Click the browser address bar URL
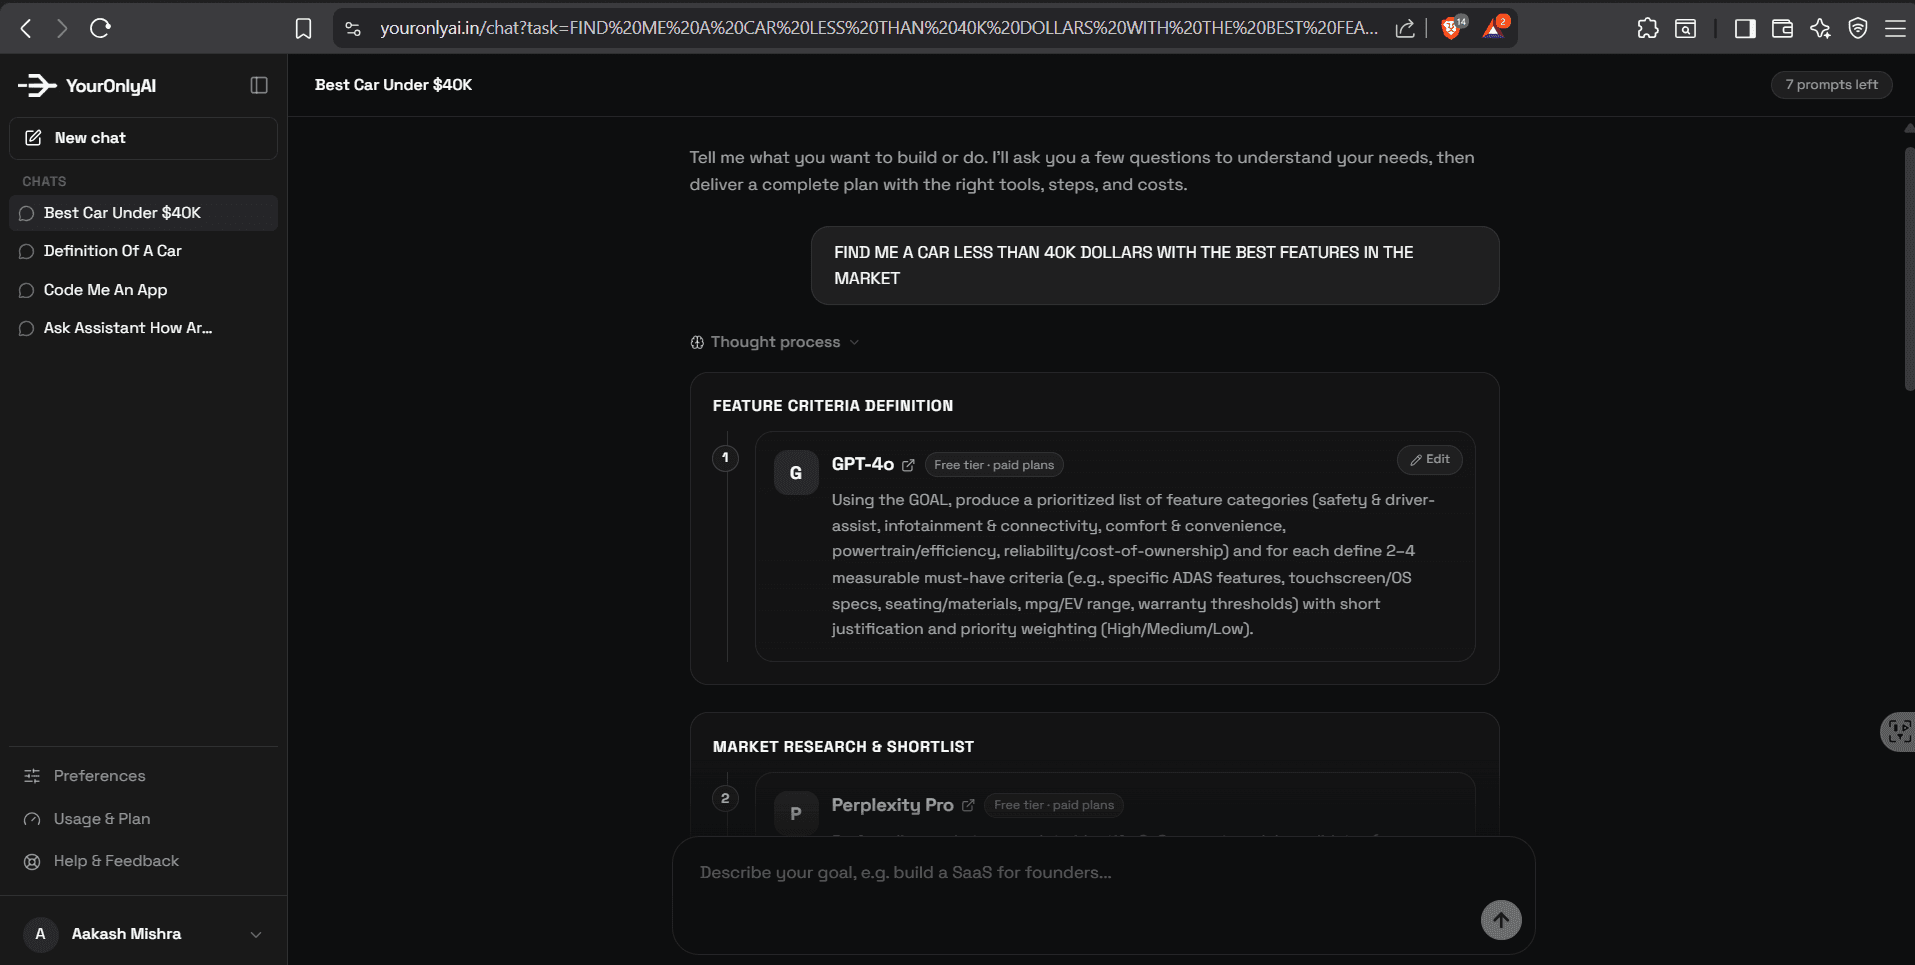Viewport: 1915px width, 965px height. coord(878,29)
